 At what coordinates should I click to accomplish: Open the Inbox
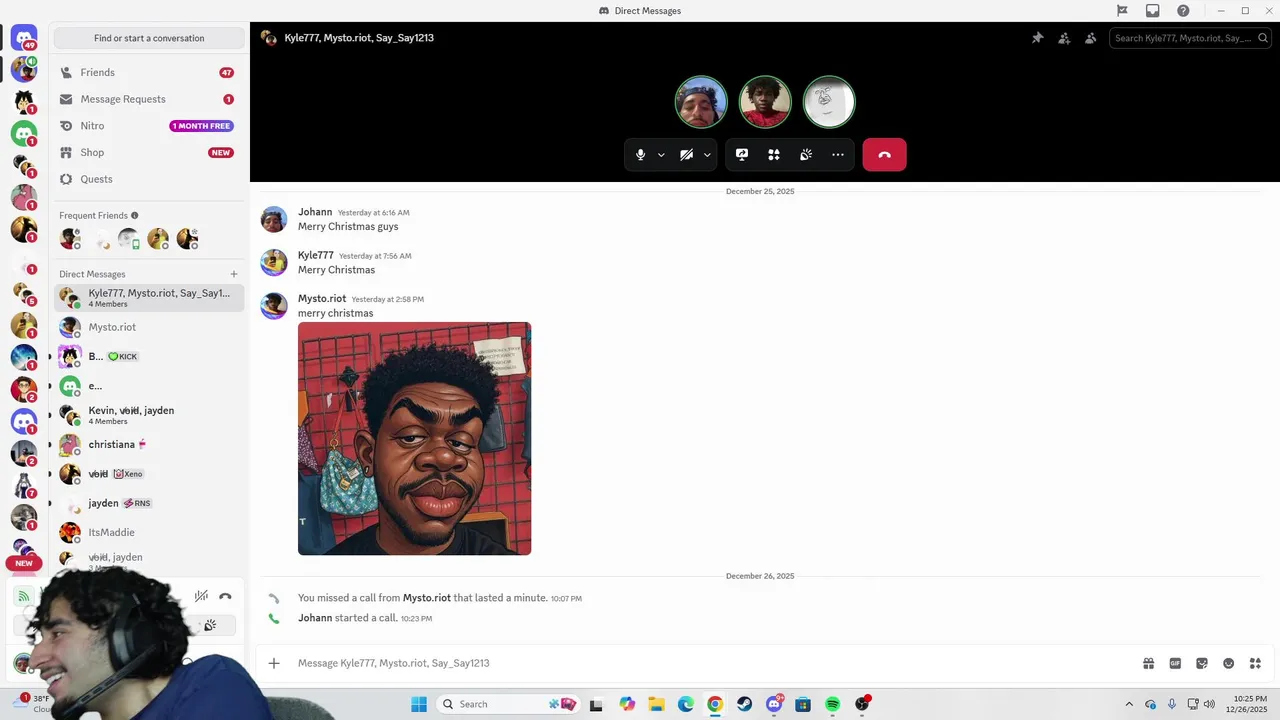pos(1153,11)
